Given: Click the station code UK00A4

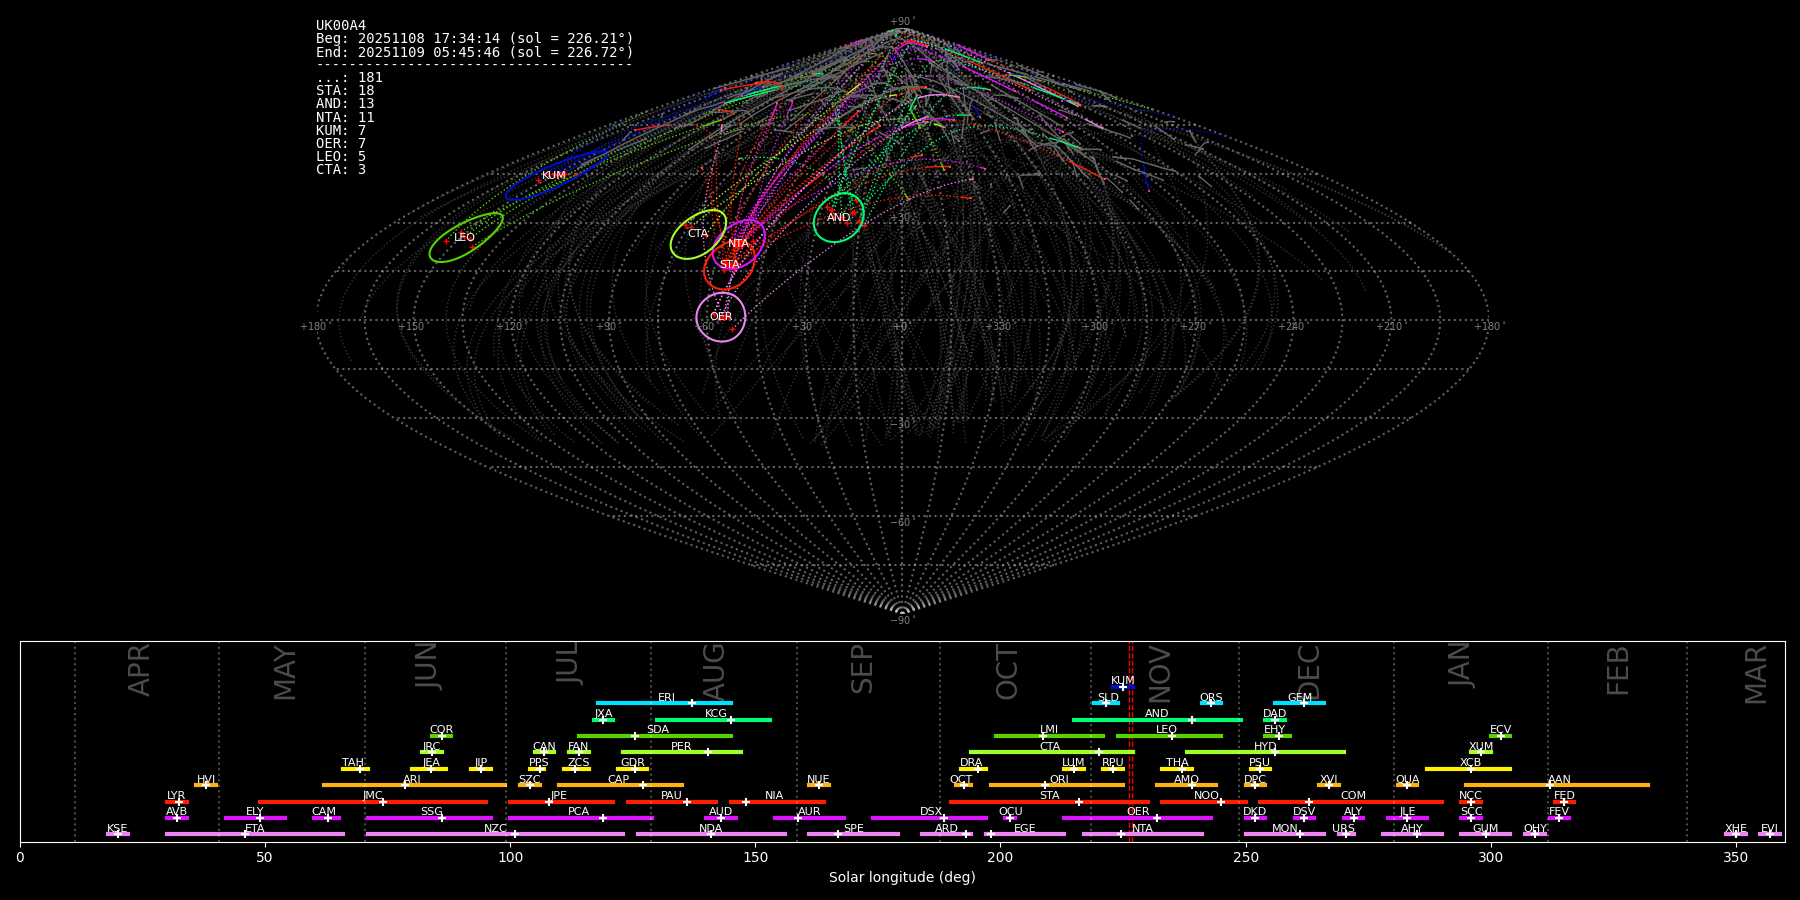Looking at the screenshot, I should coord(341,26).
